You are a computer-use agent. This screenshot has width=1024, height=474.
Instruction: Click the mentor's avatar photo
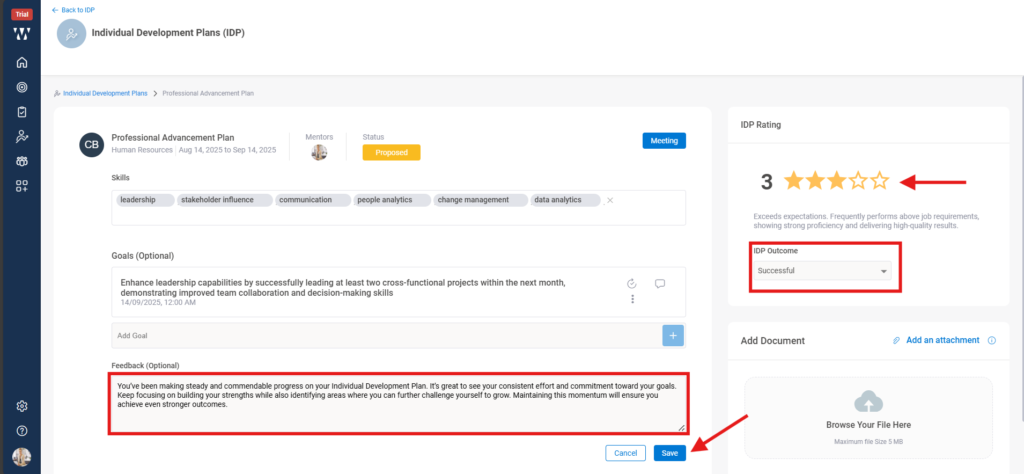point(319,152)
